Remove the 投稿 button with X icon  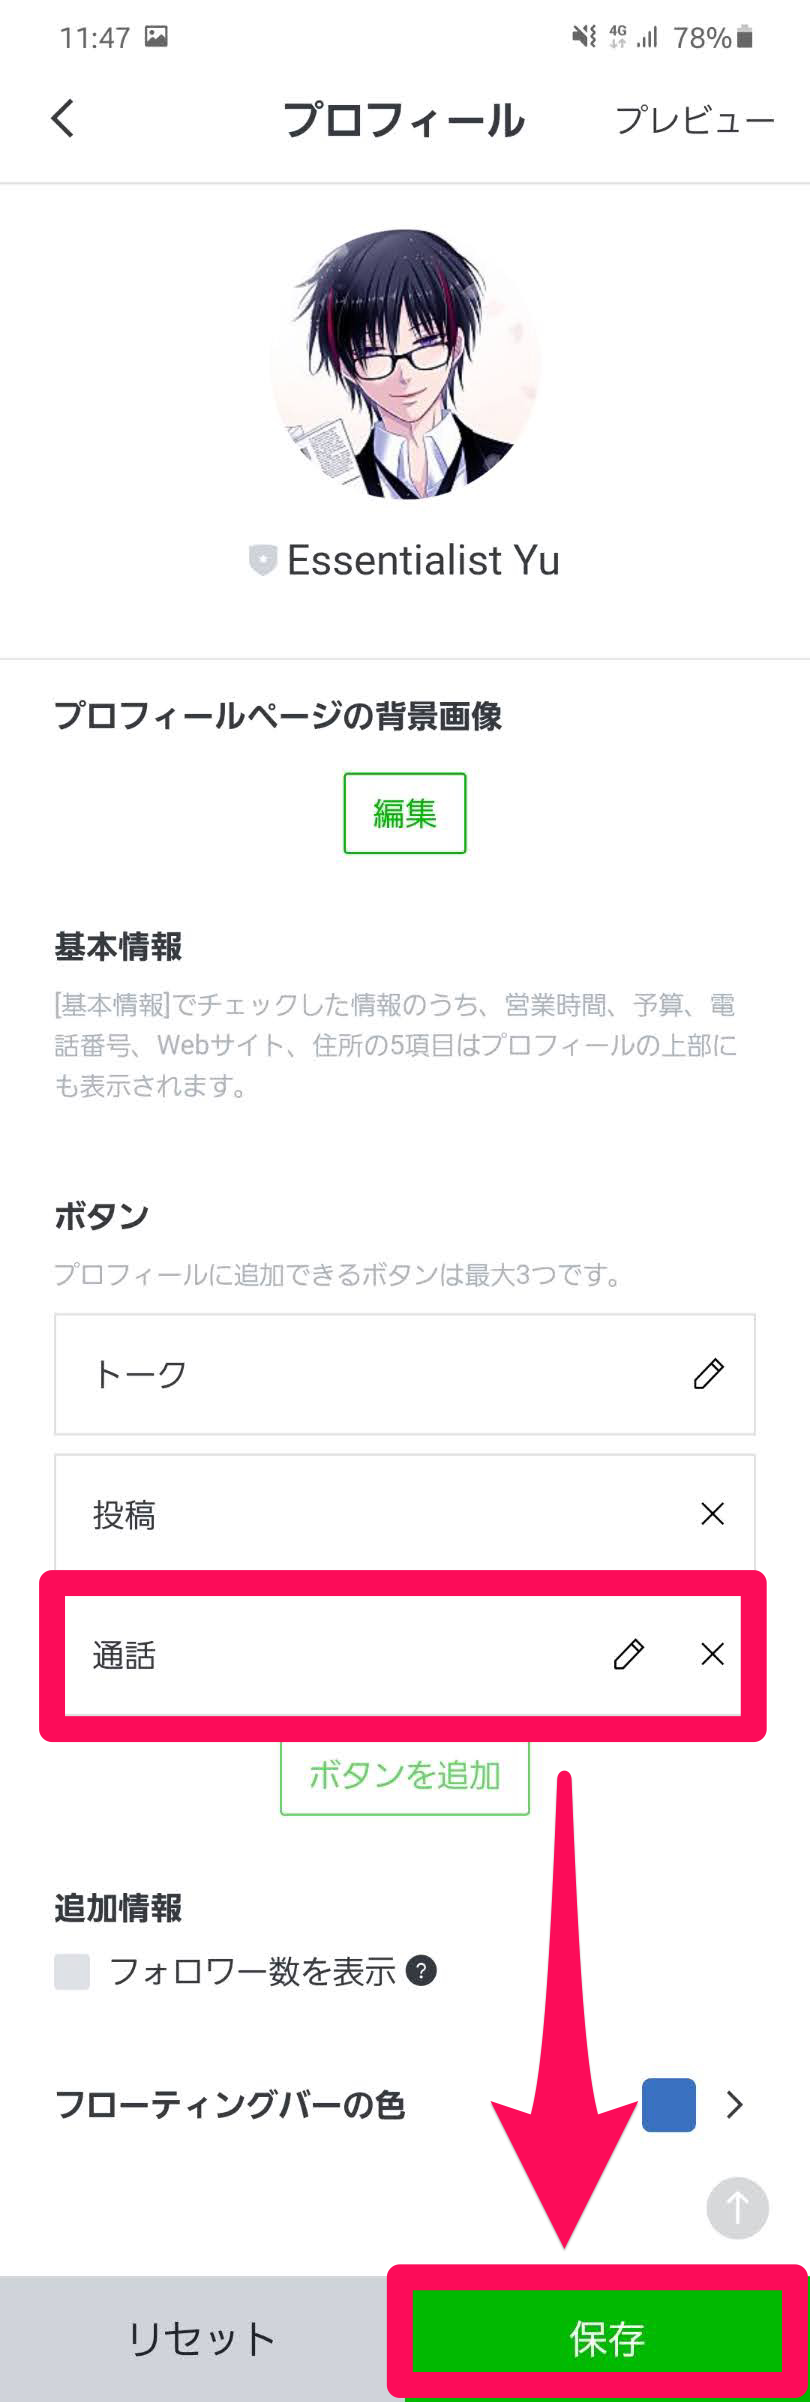(x=712, y=1514)
